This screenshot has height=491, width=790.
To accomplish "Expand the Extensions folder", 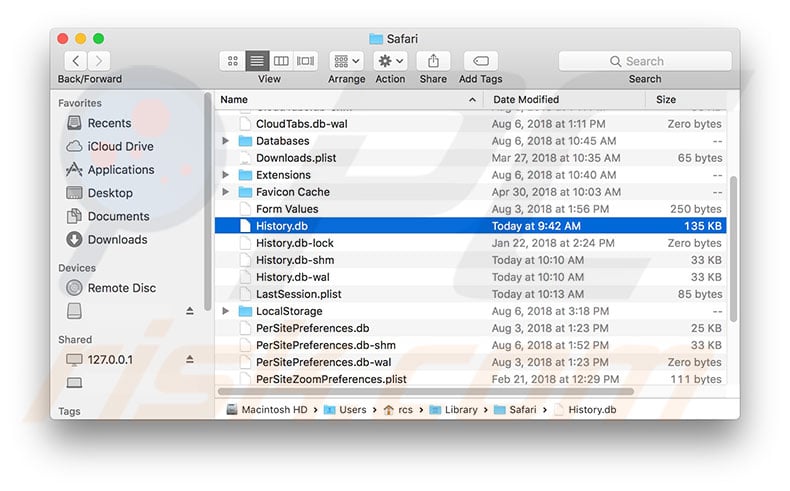I will tap(225, 175).
